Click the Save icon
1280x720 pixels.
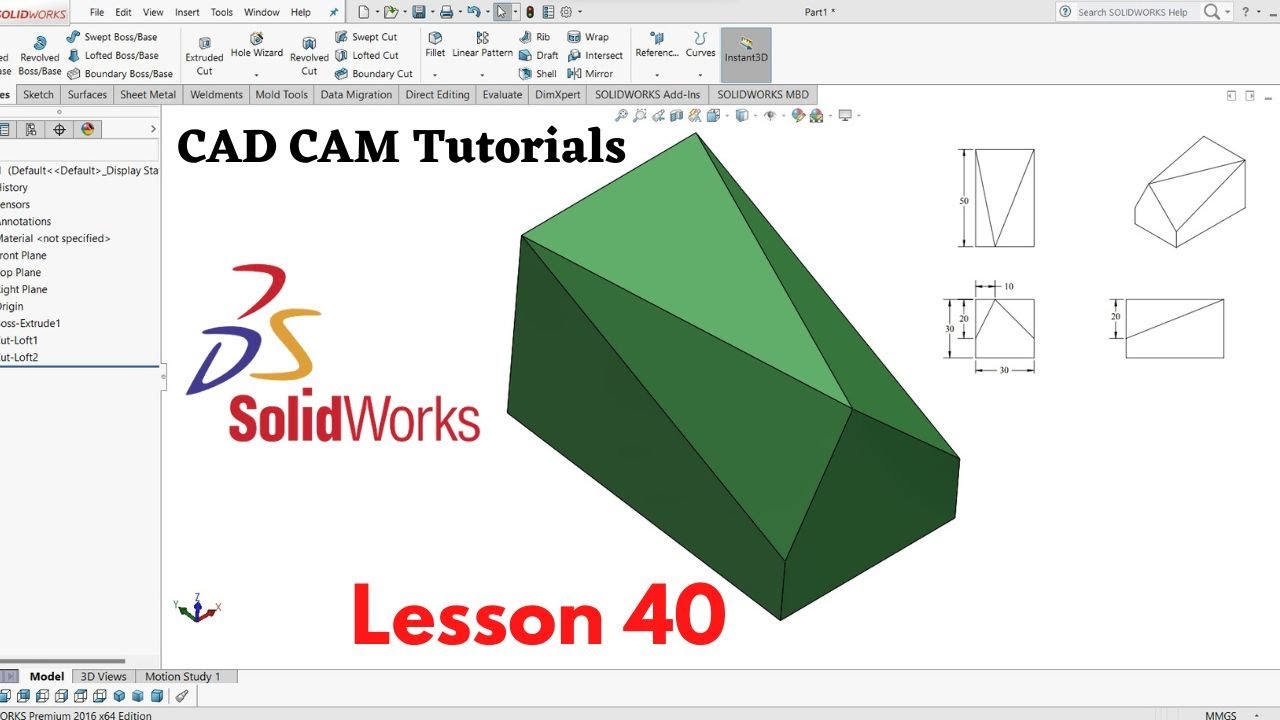419,12
